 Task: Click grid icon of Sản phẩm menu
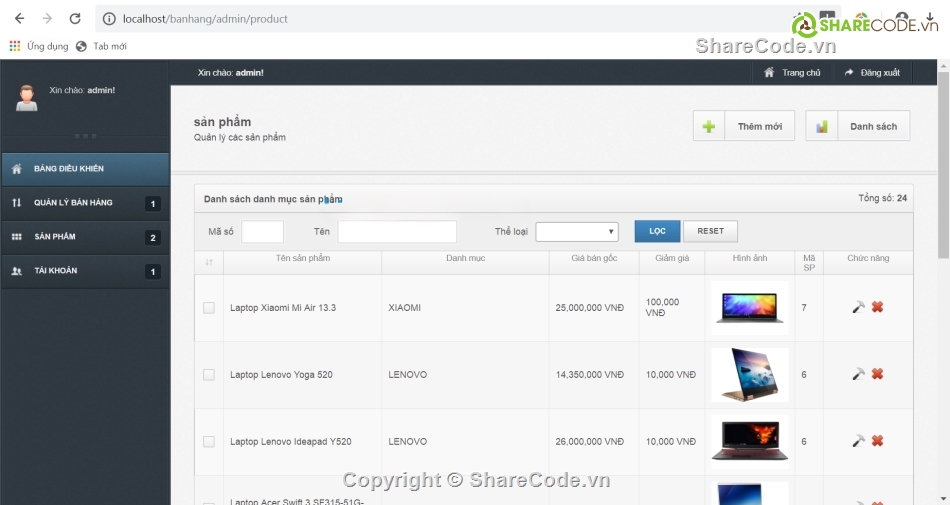(17, 237)
